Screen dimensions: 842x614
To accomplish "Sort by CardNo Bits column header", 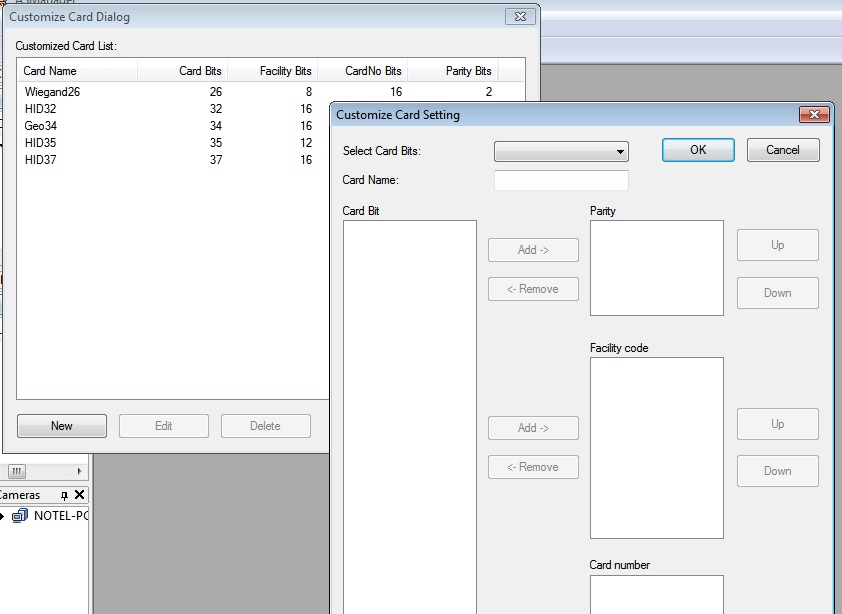I will [x=363, y=71].
